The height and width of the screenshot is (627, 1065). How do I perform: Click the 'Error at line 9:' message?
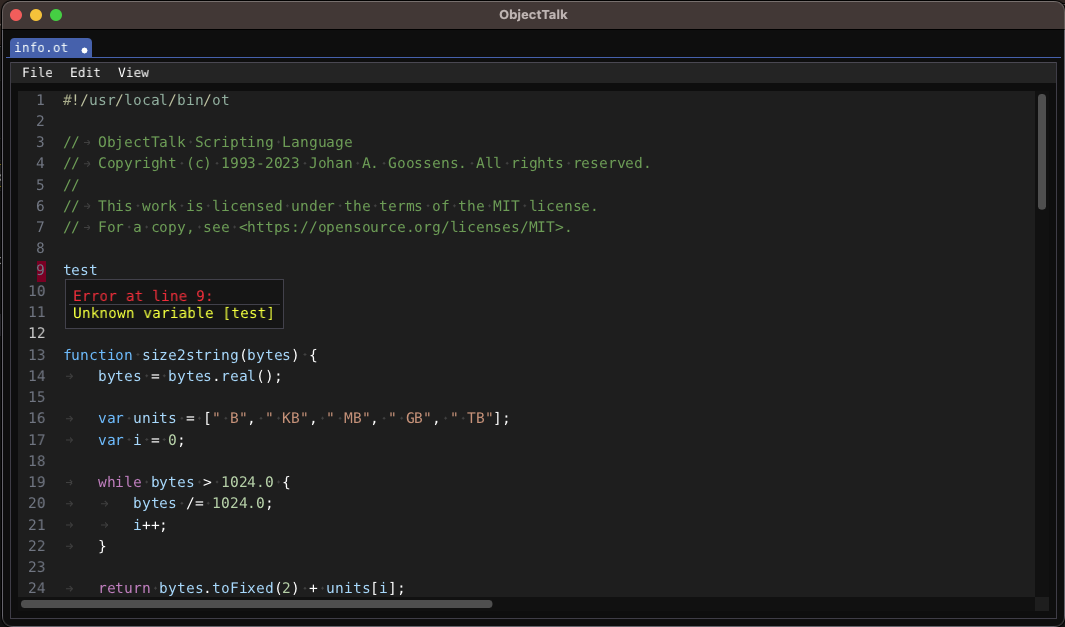pyautogui.click(x=143, y=296)
